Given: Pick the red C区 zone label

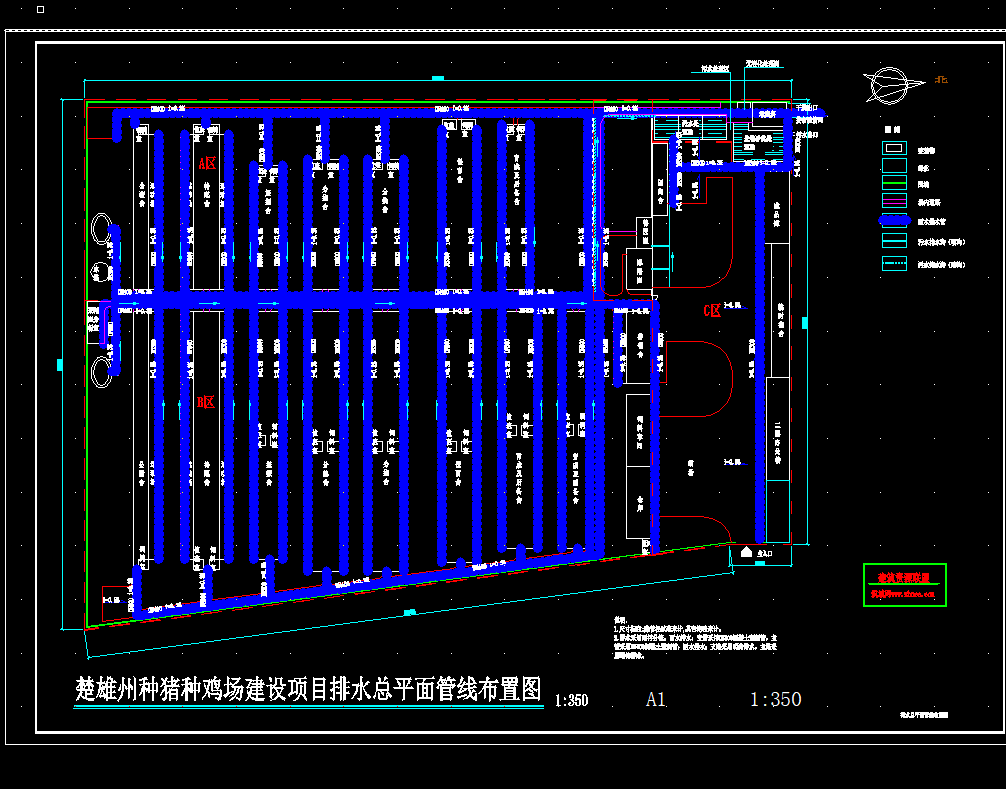Looking at the screenshot, I should (x=712, y=311).
